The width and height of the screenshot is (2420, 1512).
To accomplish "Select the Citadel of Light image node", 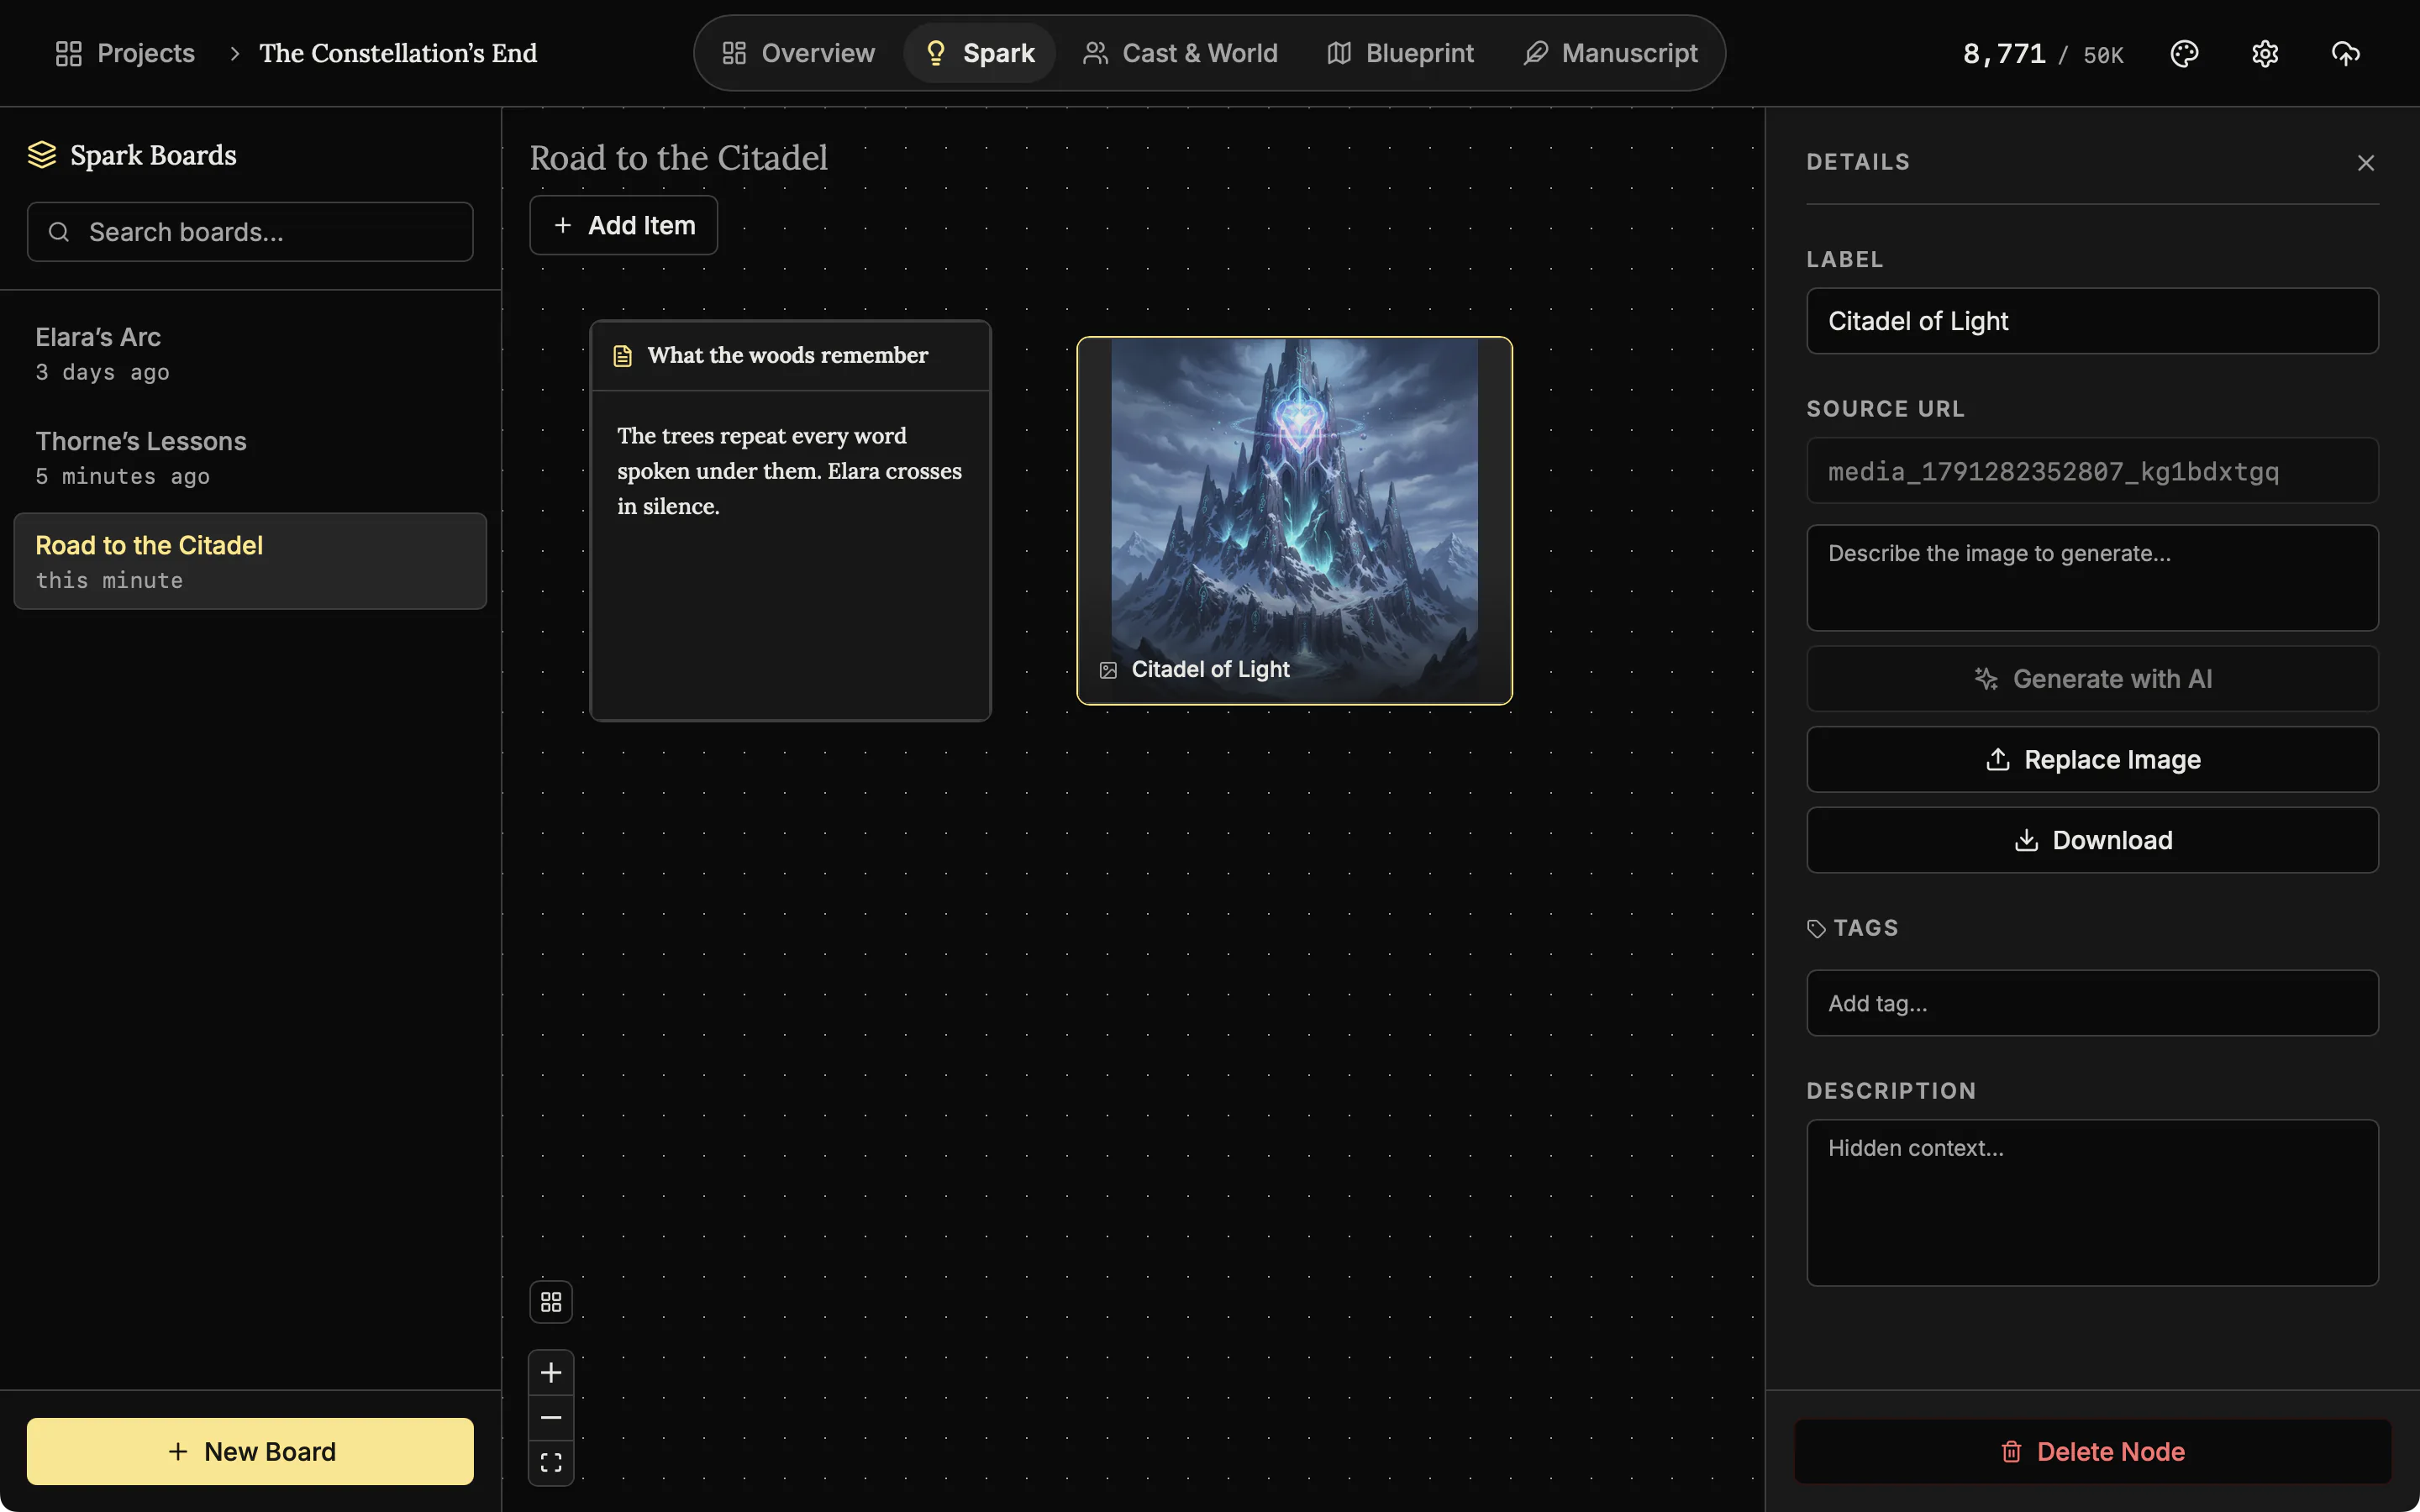I will click(x=1294, y=520).
